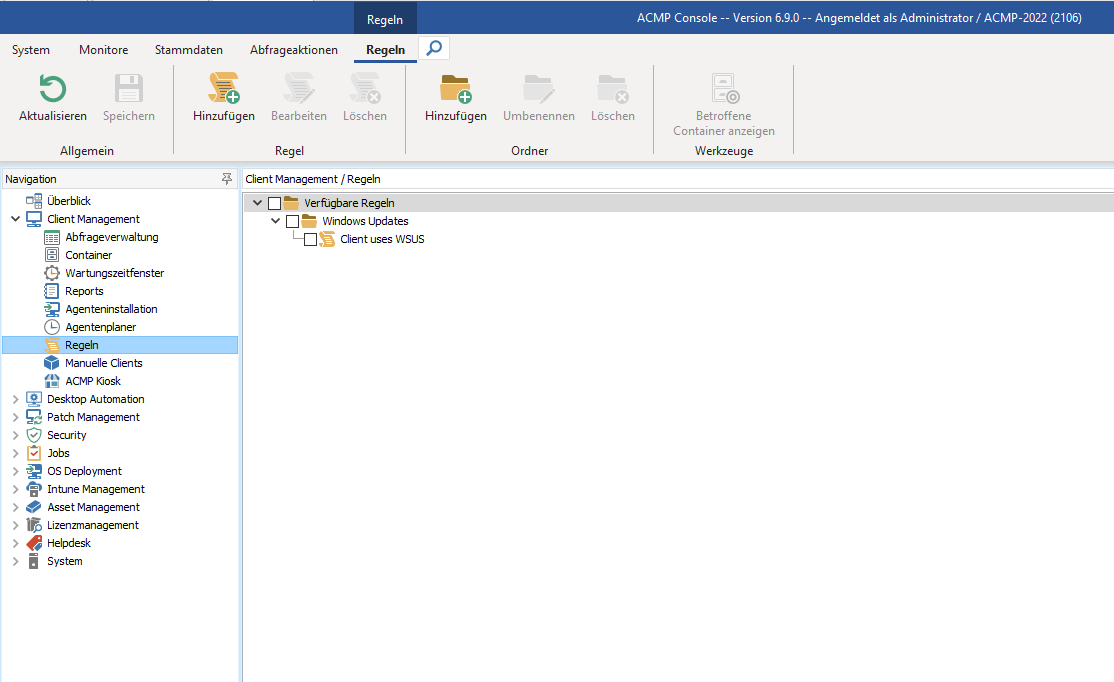Collapse the Windows Updates folder
Screen dimensions: 1114x682
point(276,221)
